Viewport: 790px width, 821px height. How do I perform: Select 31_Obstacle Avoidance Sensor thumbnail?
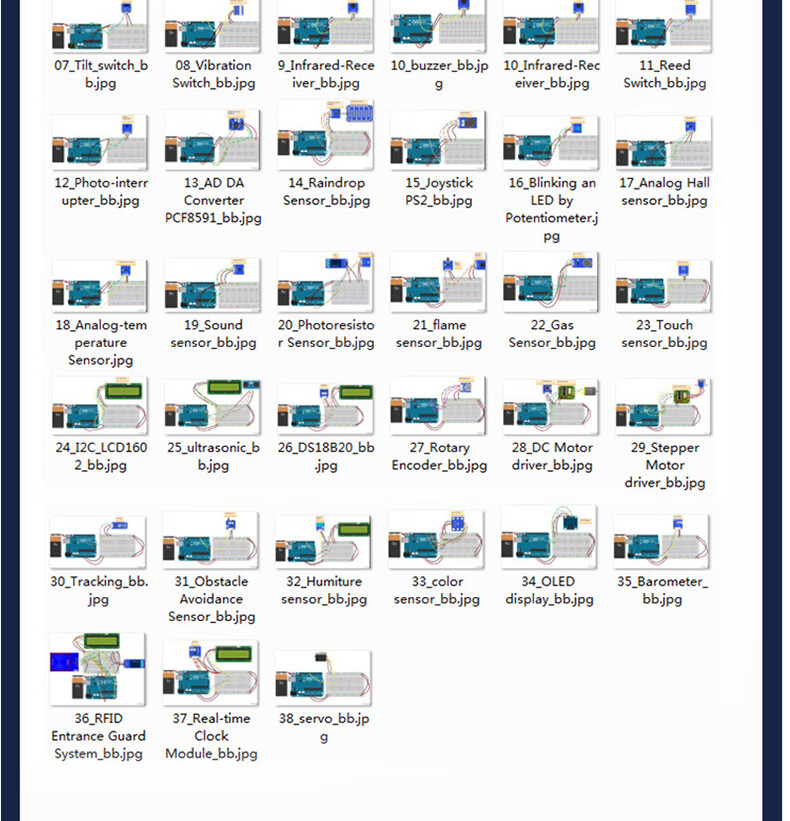pyautogui.click(x=210, y=540)
